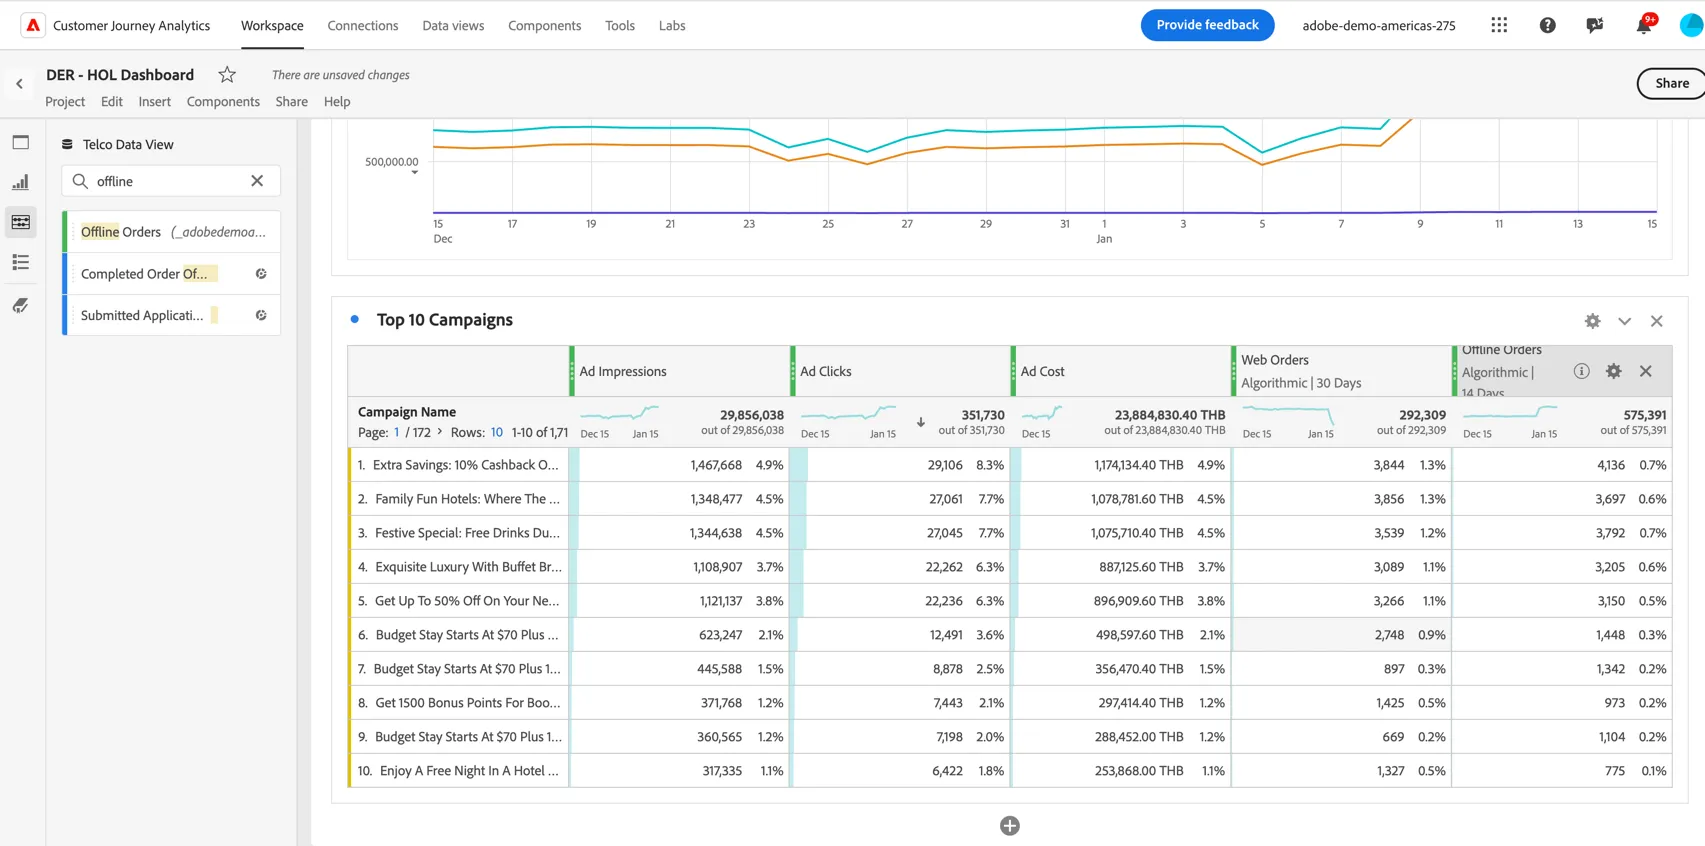This screenshot has height=846, width=1705.
Task: Click the component search field containing offline
Action: pyautogui.click(x=171, y=181)
